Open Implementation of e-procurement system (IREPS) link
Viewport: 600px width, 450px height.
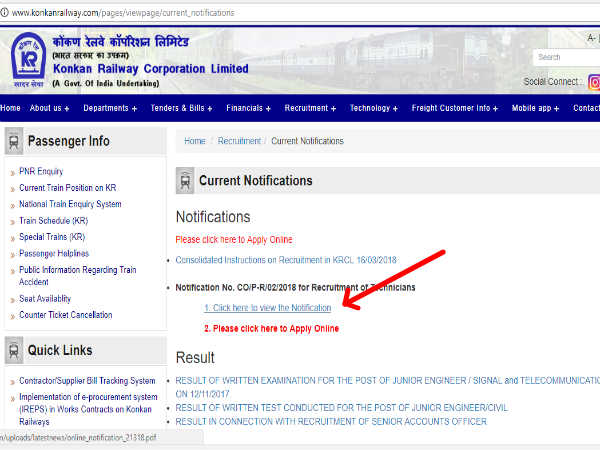[x=88, y=409]
